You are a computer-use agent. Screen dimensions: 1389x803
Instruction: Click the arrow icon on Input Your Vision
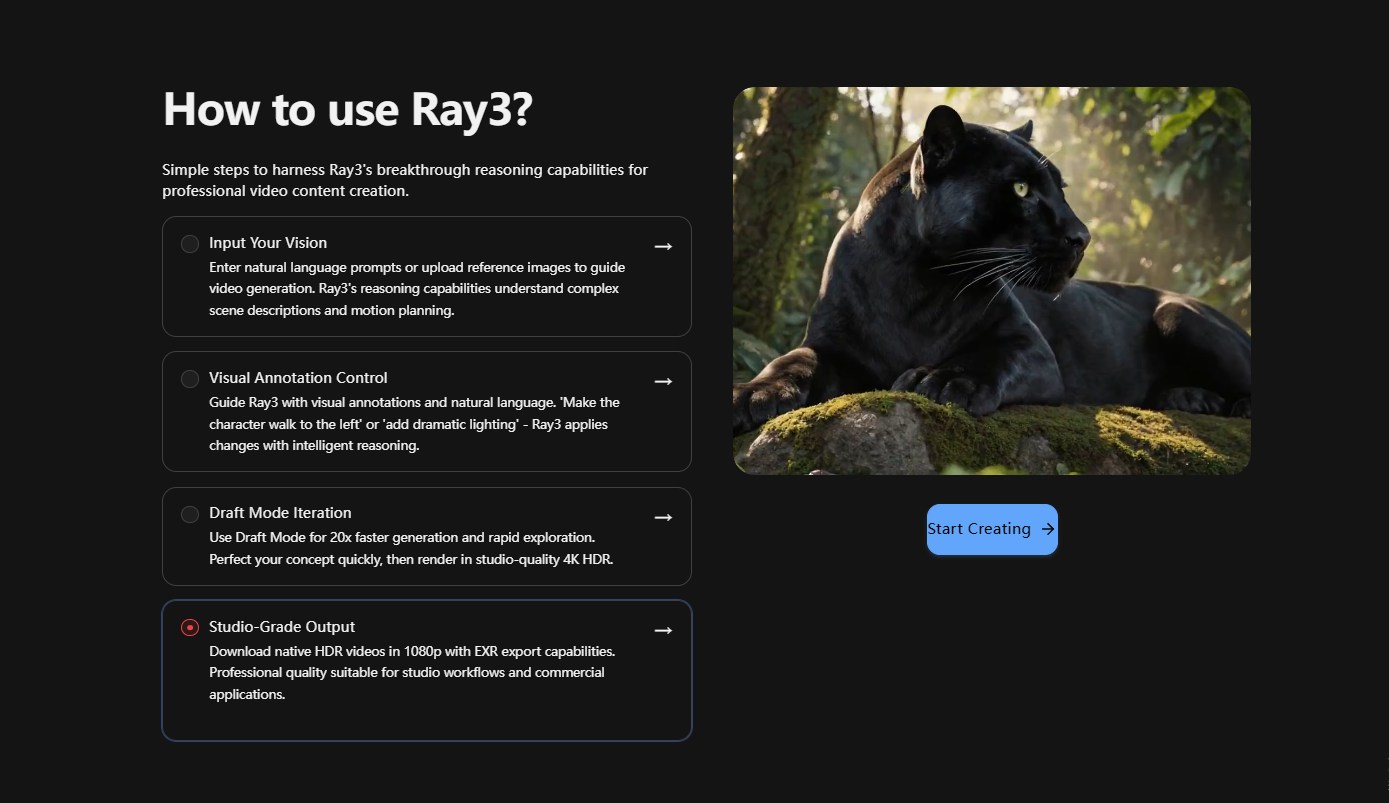pyautogui.click(x=663, y=246)
